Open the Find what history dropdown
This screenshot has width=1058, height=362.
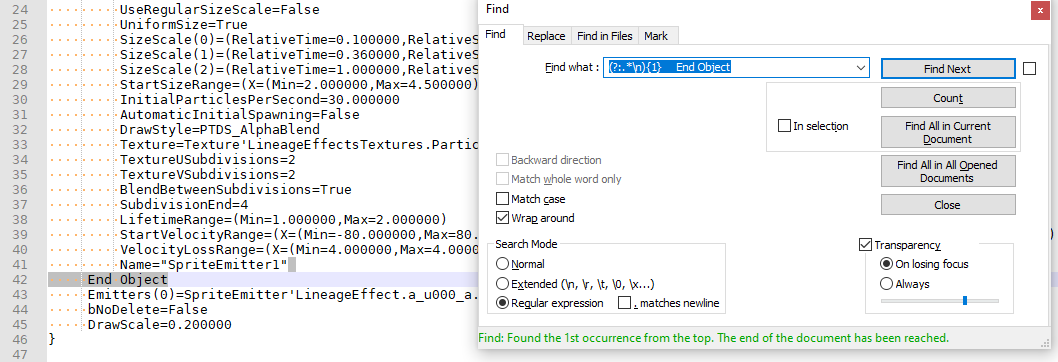coord(860,68)
